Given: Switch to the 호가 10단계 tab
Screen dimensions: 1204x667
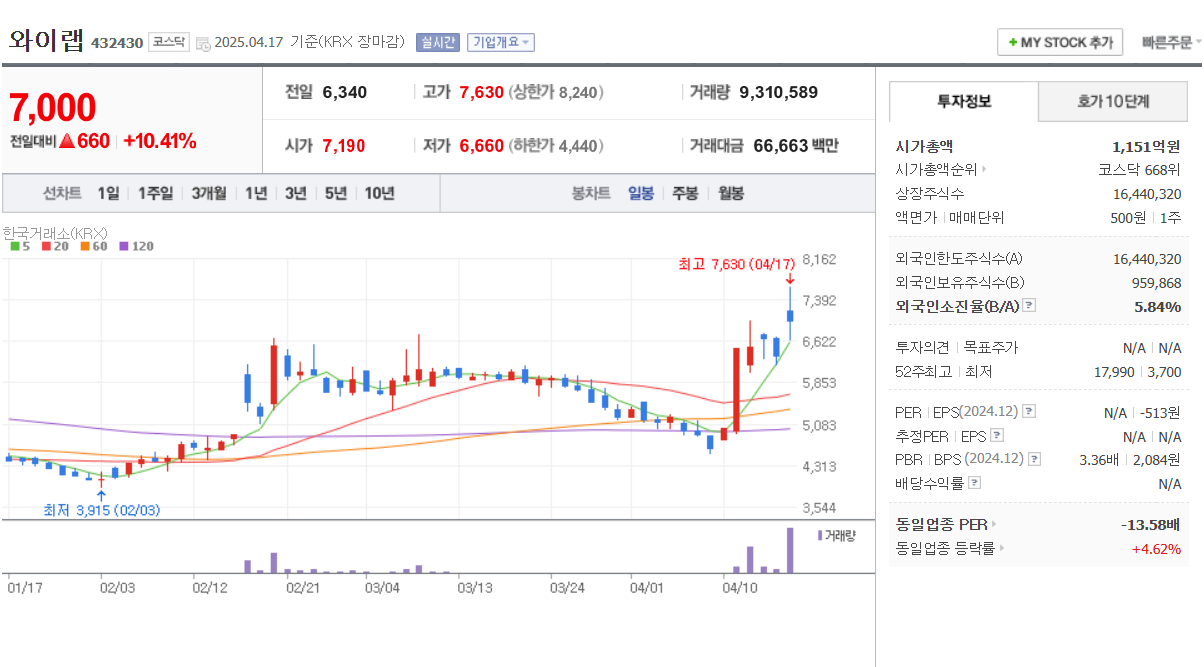Looking at the screenshot, I should pyautogui.click(x=1113, y=101).
